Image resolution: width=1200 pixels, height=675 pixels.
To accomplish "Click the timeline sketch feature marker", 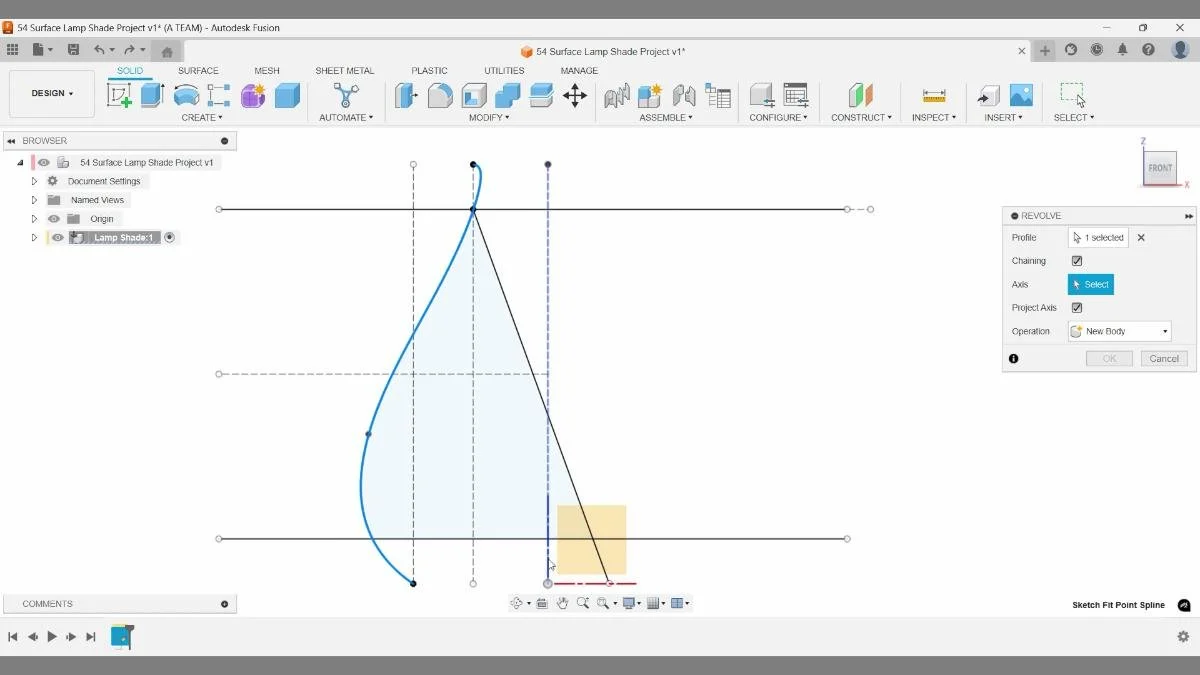I will click(121, 637).
